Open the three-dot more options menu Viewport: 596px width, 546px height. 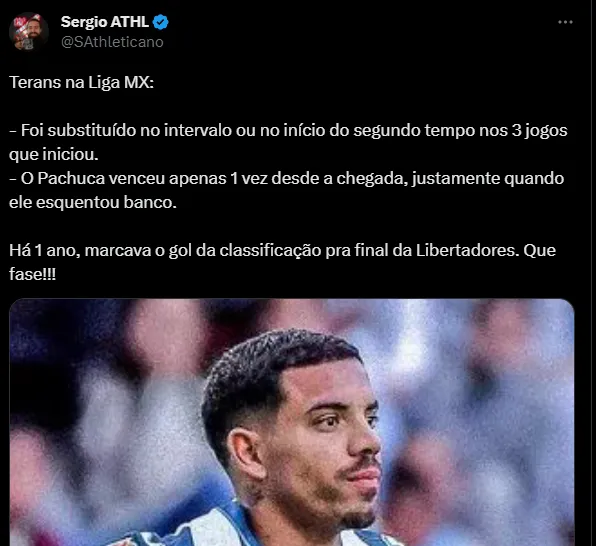coord(565,22)
